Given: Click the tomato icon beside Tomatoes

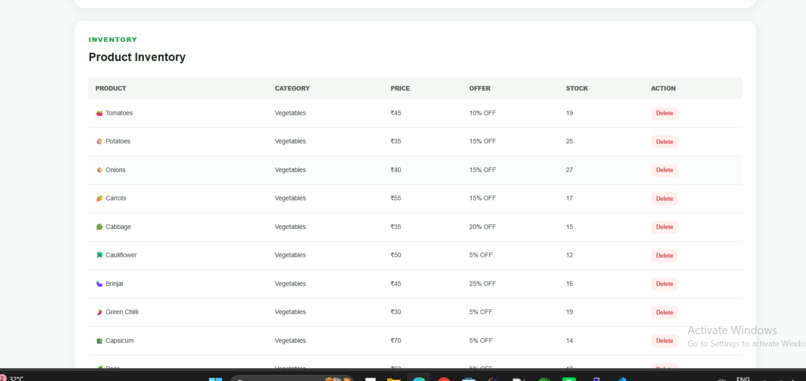Looking at the screenshot, I should [x=100, y=113].
